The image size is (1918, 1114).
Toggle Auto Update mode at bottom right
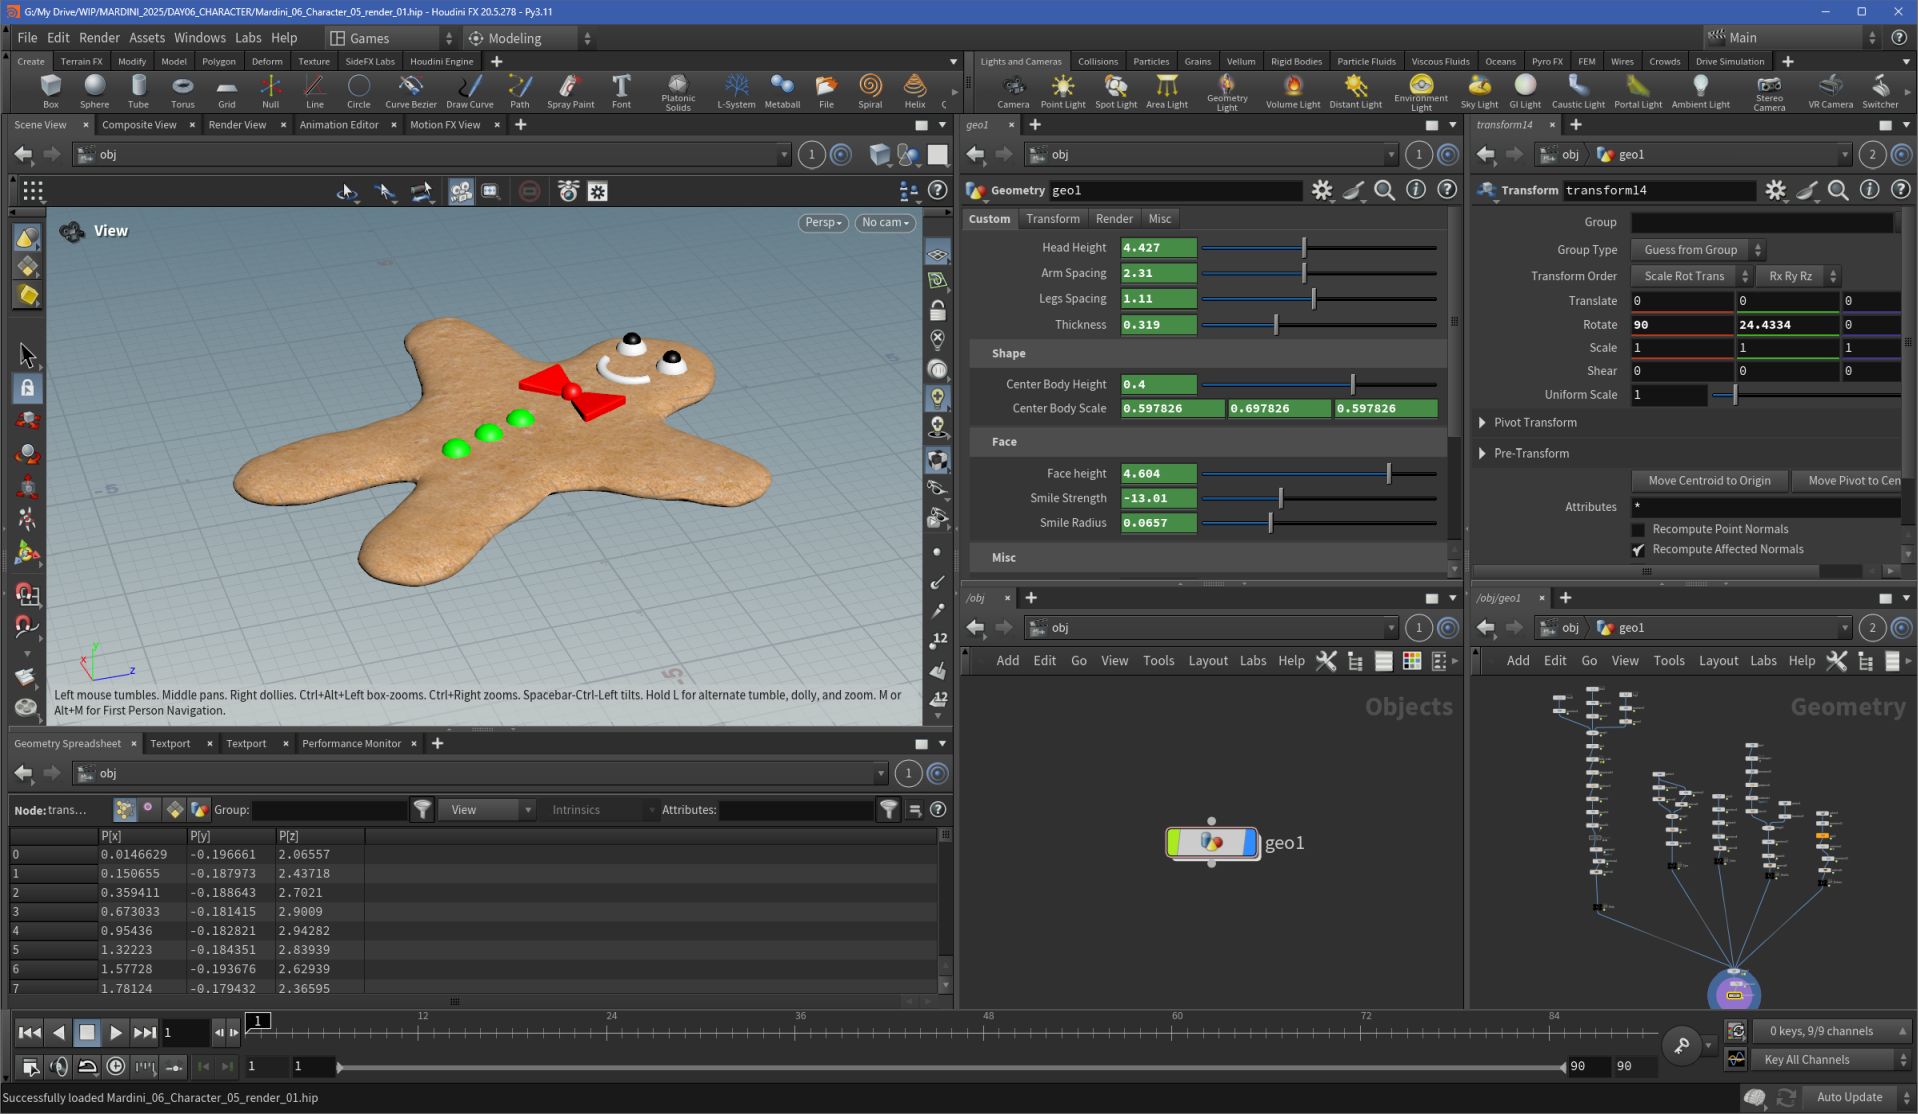pyautogui.click(x=1849, y=1097)
